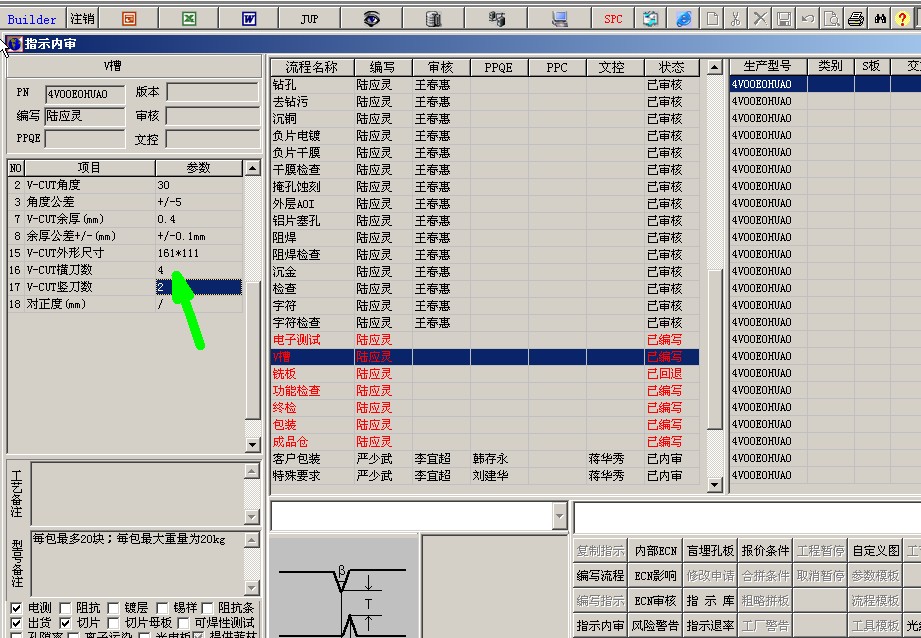921x638 pixels.
Task: Uncheck the 电测 checkbox
Action: coord(16,607)
